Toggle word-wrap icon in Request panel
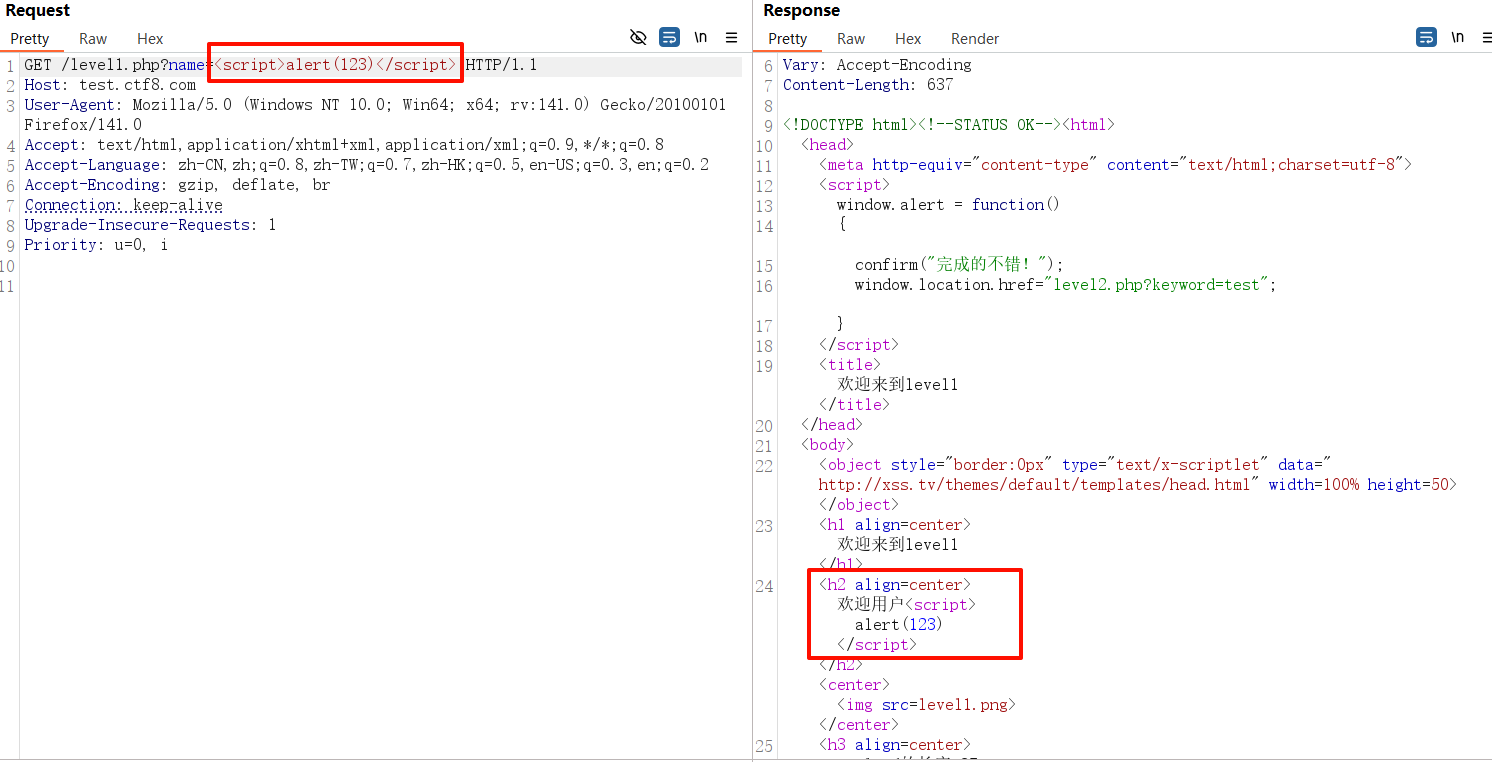The width and height of the screenshot is (1492, 762). pyautogui.click(x=669, y=37)
